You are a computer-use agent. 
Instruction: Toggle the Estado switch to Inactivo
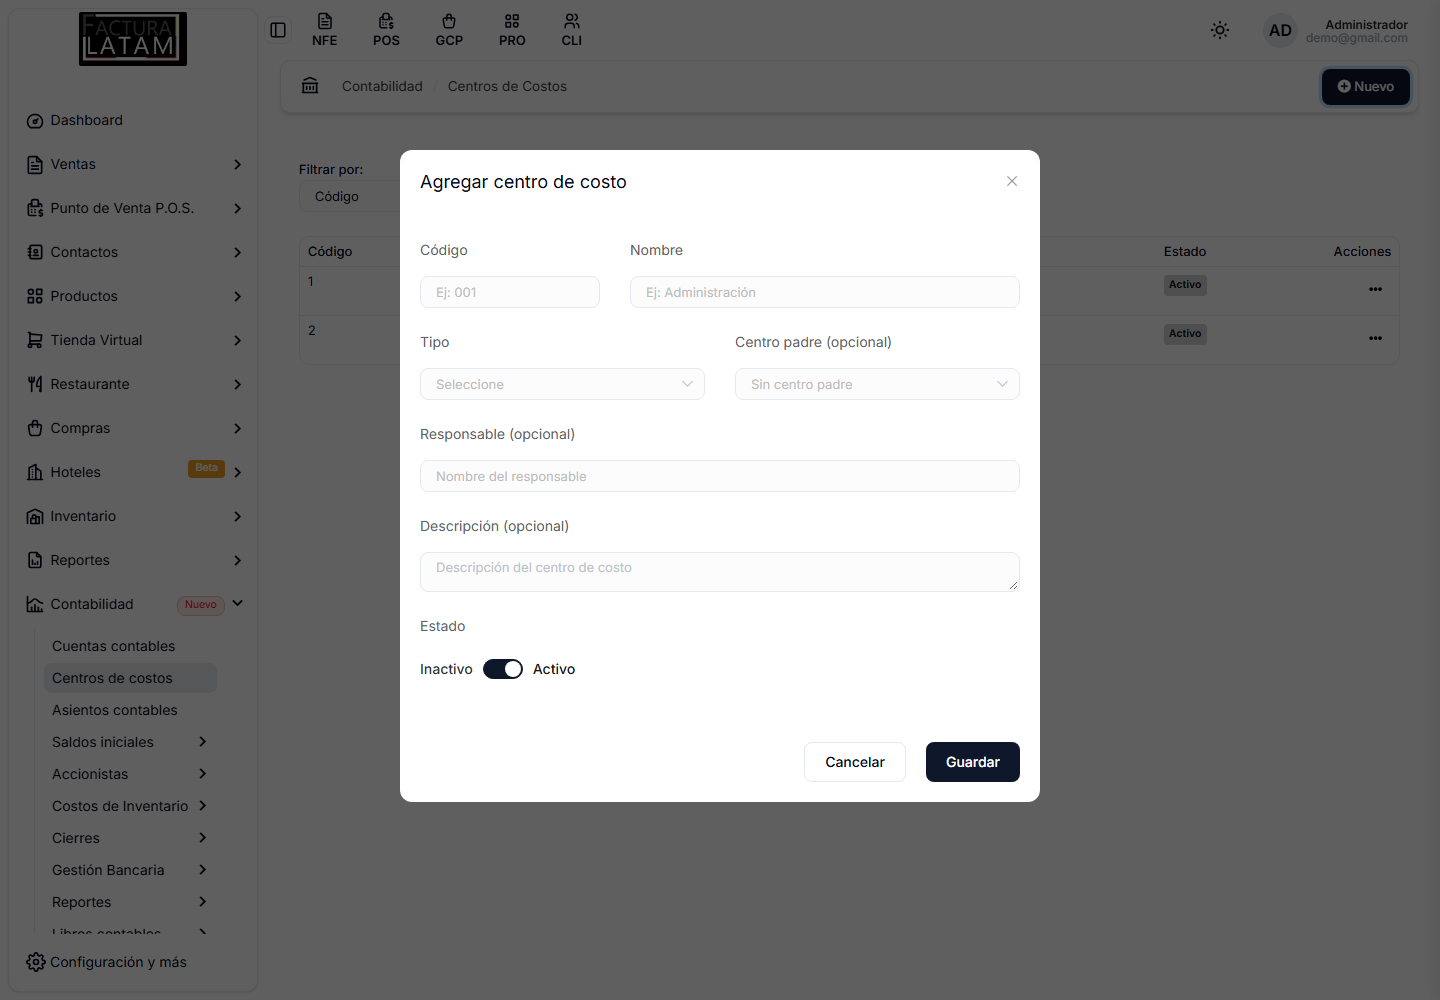pos(503,669)
